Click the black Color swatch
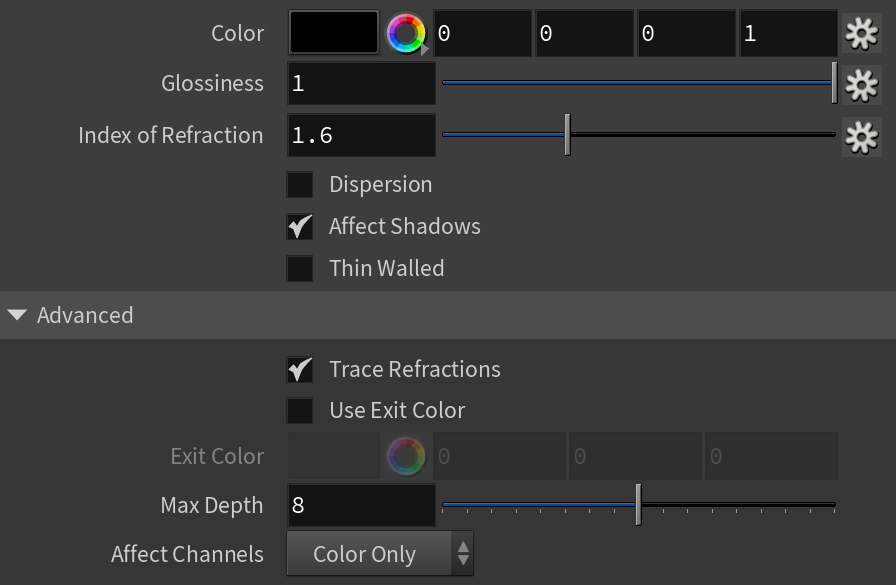896x585 pixels. (334, 33)
